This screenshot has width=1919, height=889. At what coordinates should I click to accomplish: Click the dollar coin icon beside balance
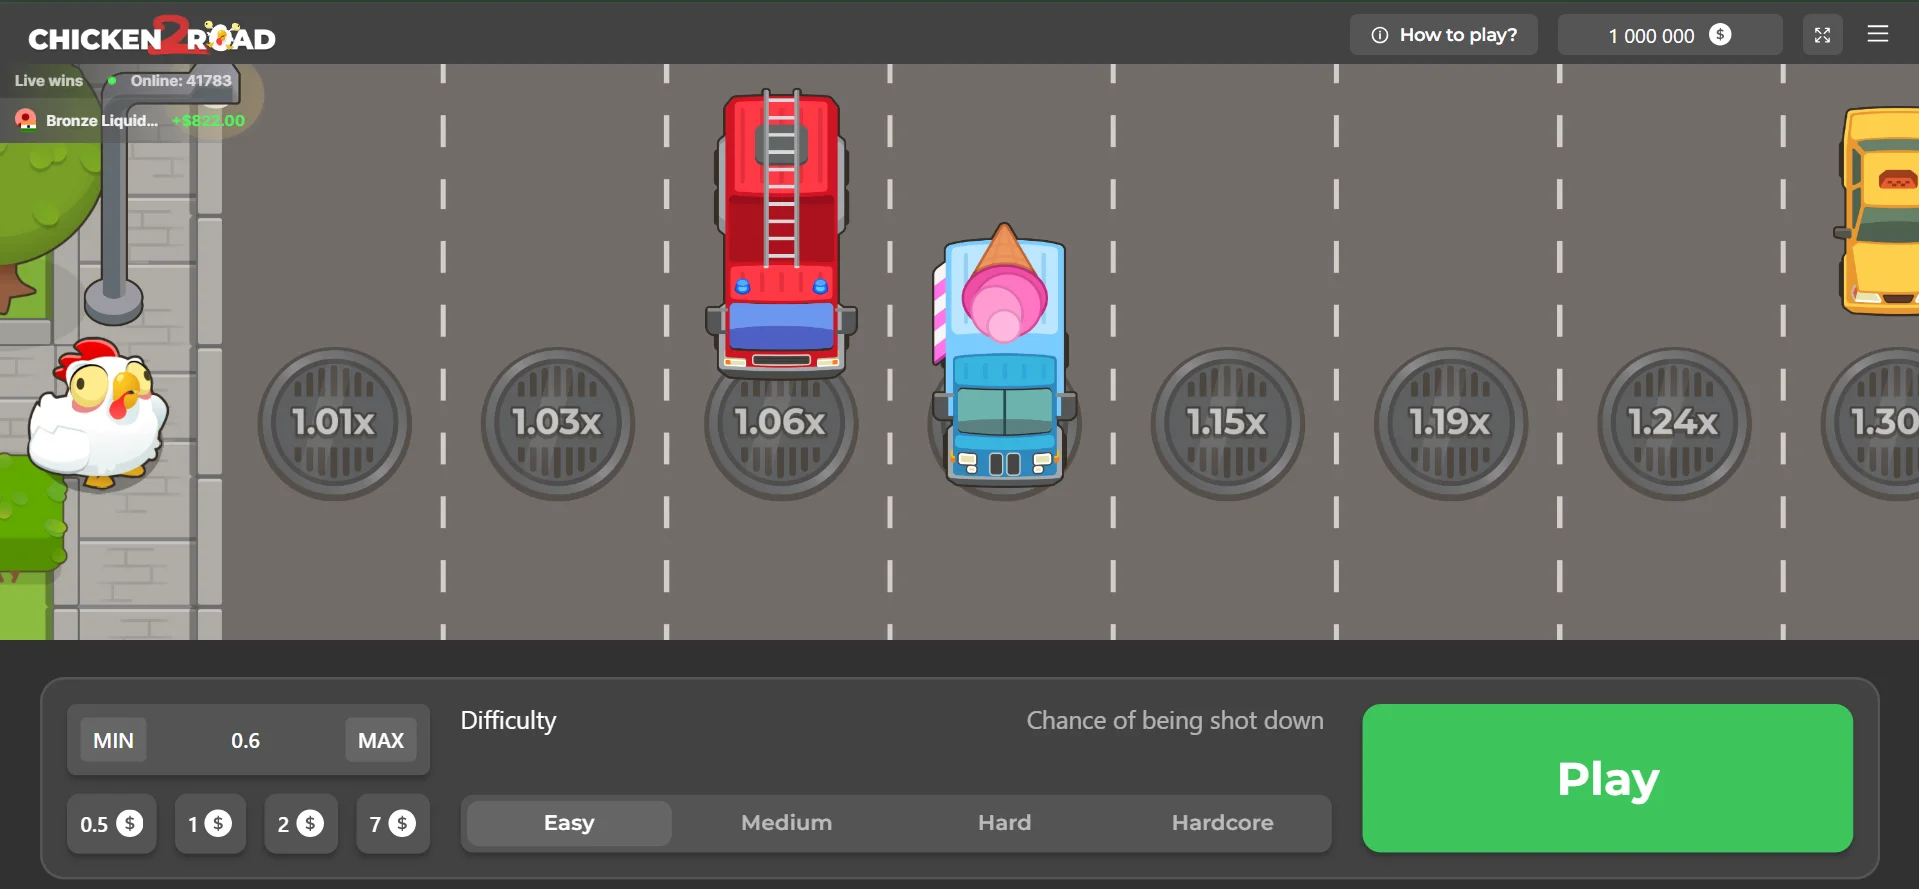1720,35
